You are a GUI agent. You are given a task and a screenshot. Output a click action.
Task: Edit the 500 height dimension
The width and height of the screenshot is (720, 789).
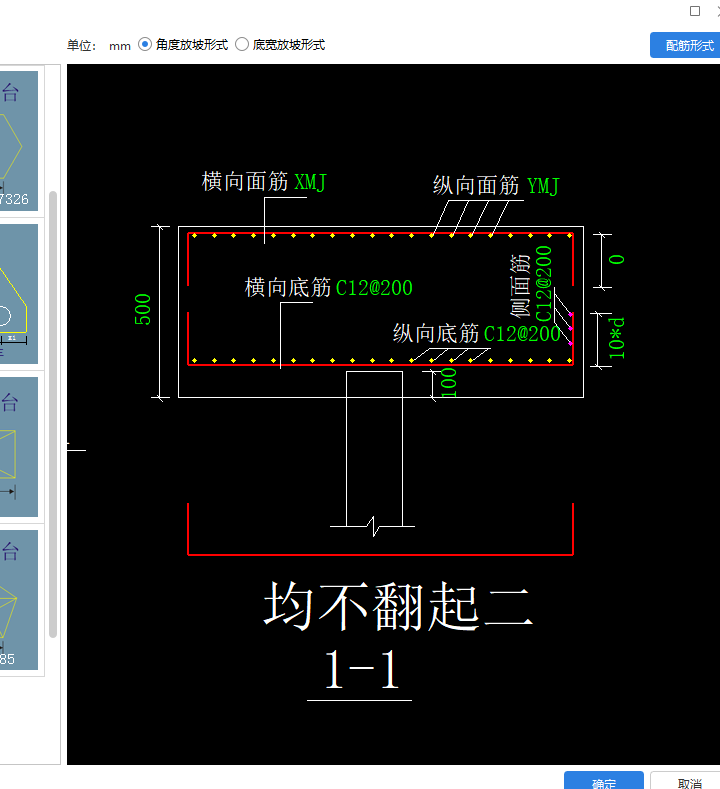143,309
